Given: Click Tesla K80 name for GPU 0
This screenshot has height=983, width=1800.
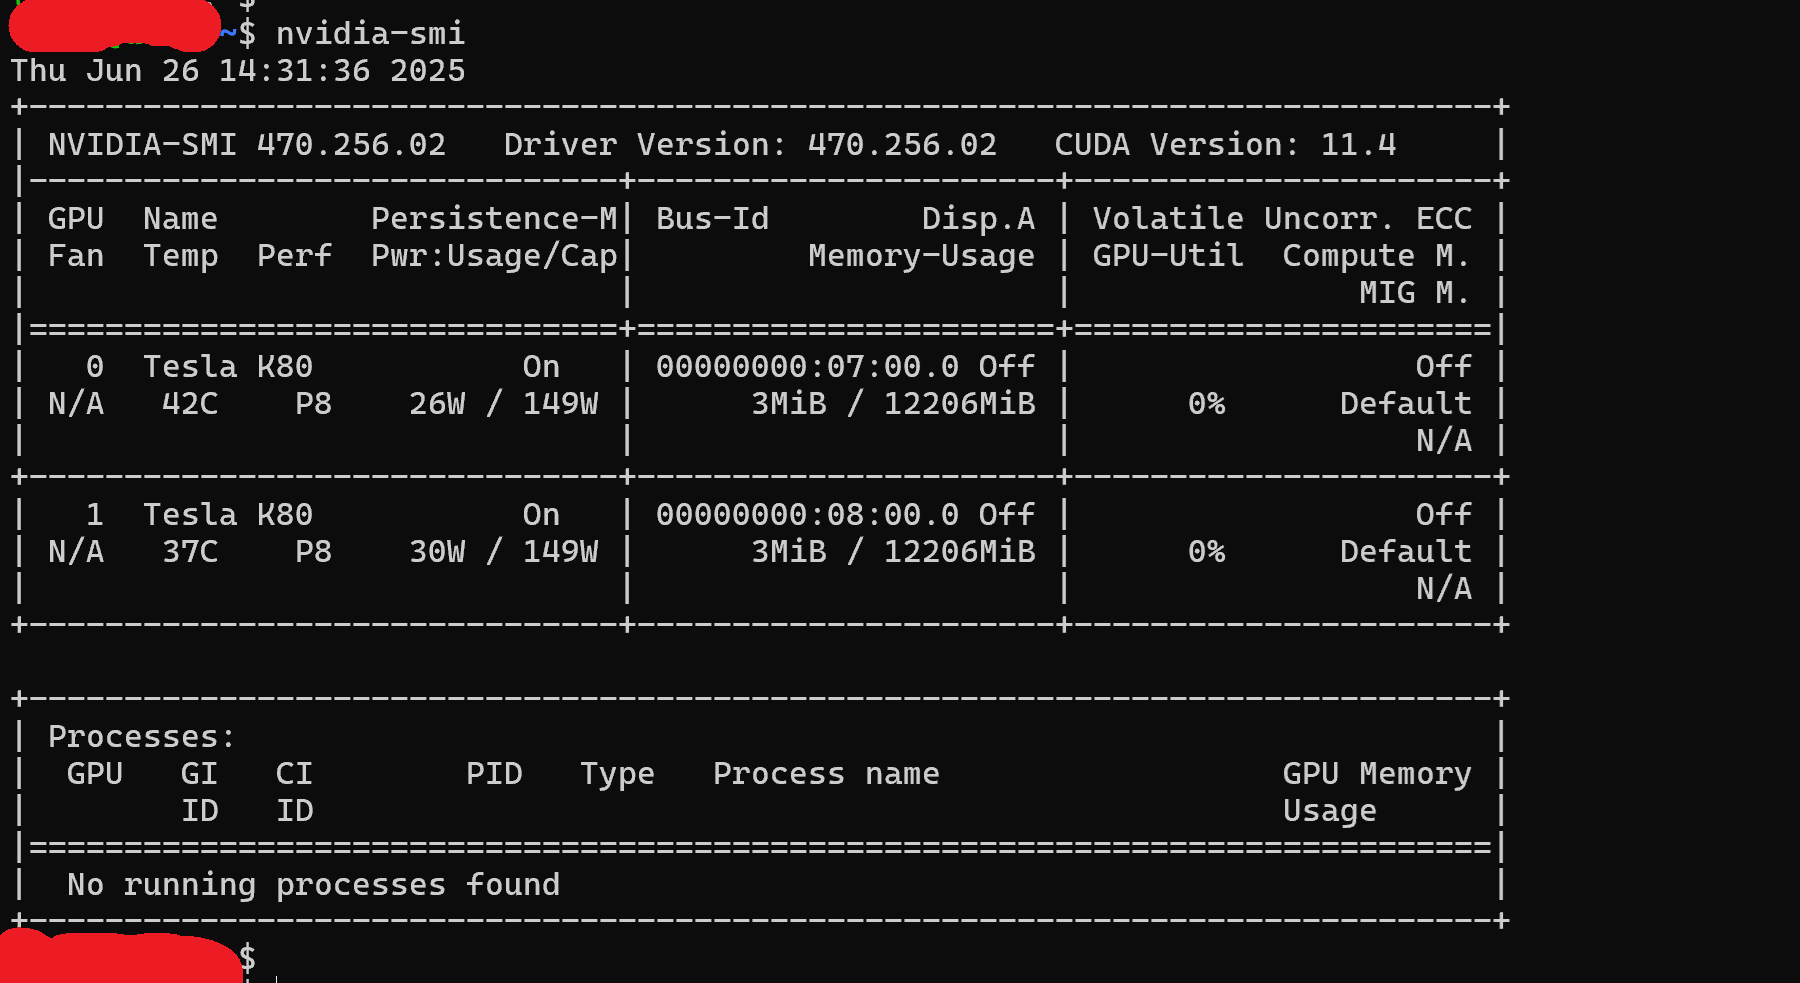Looking at the screenshot, I should (228, 367).
